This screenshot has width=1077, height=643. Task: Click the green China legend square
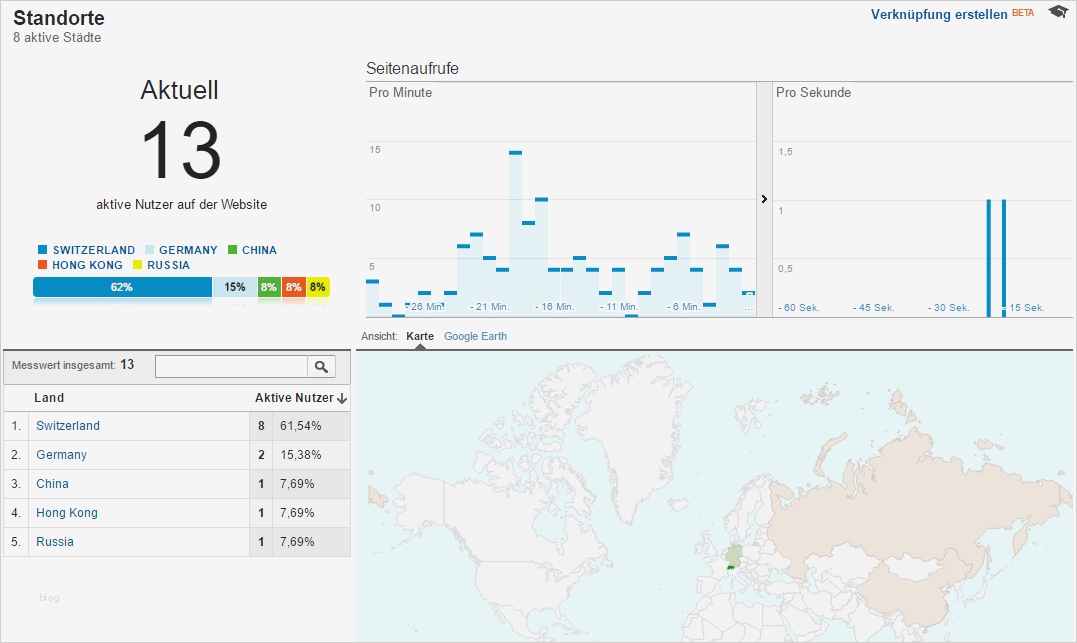(x=232, y=249)
